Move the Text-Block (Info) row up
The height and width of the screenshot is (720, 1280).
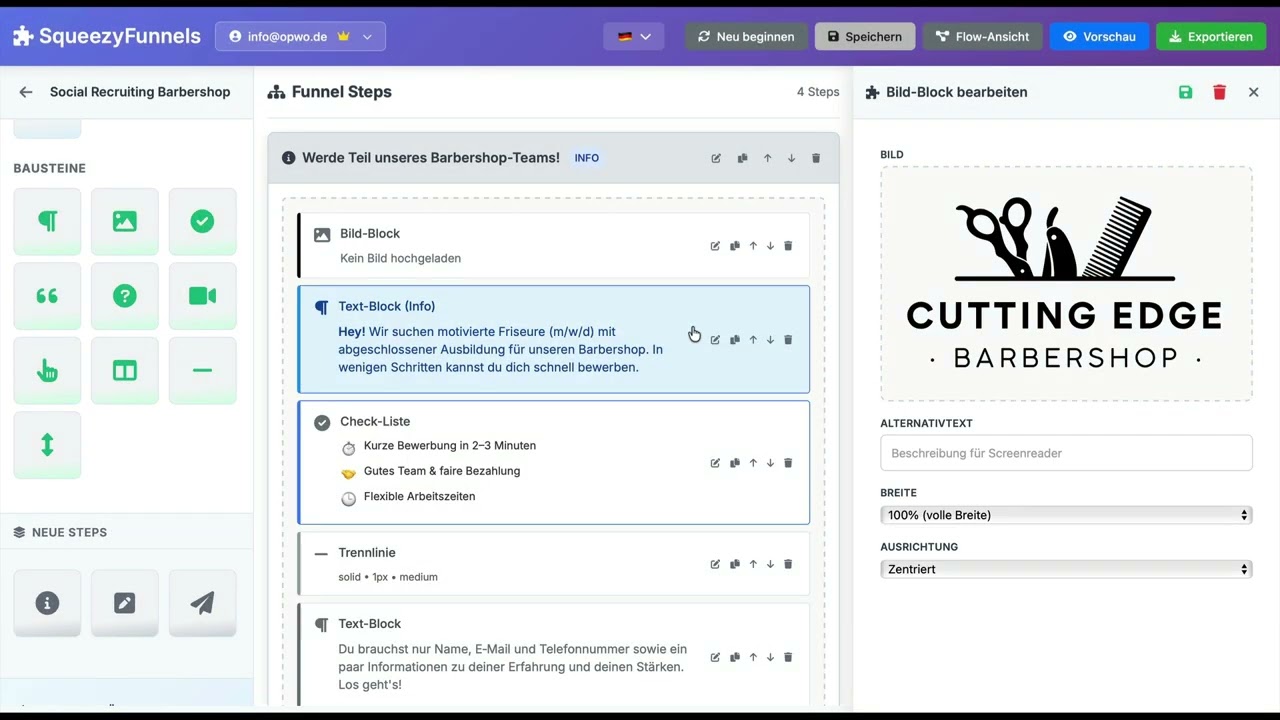[753, 340]
